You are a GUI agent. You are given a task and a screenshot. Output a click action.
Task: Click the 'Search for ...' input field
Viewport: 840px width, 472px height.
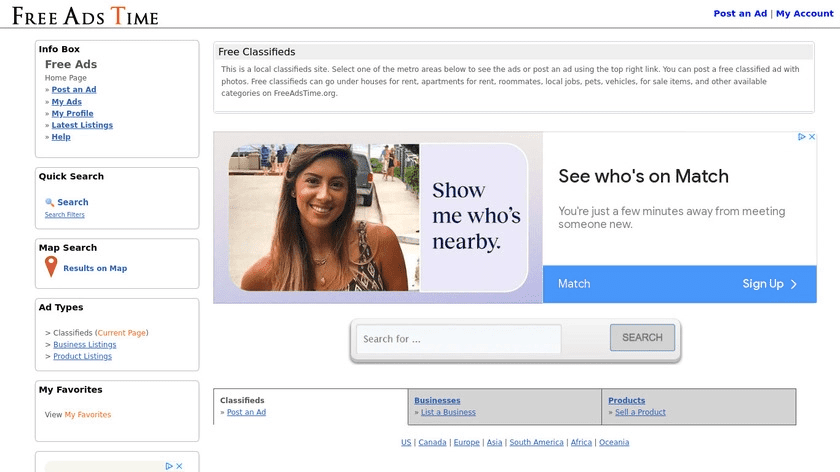(x=459, y=339)
